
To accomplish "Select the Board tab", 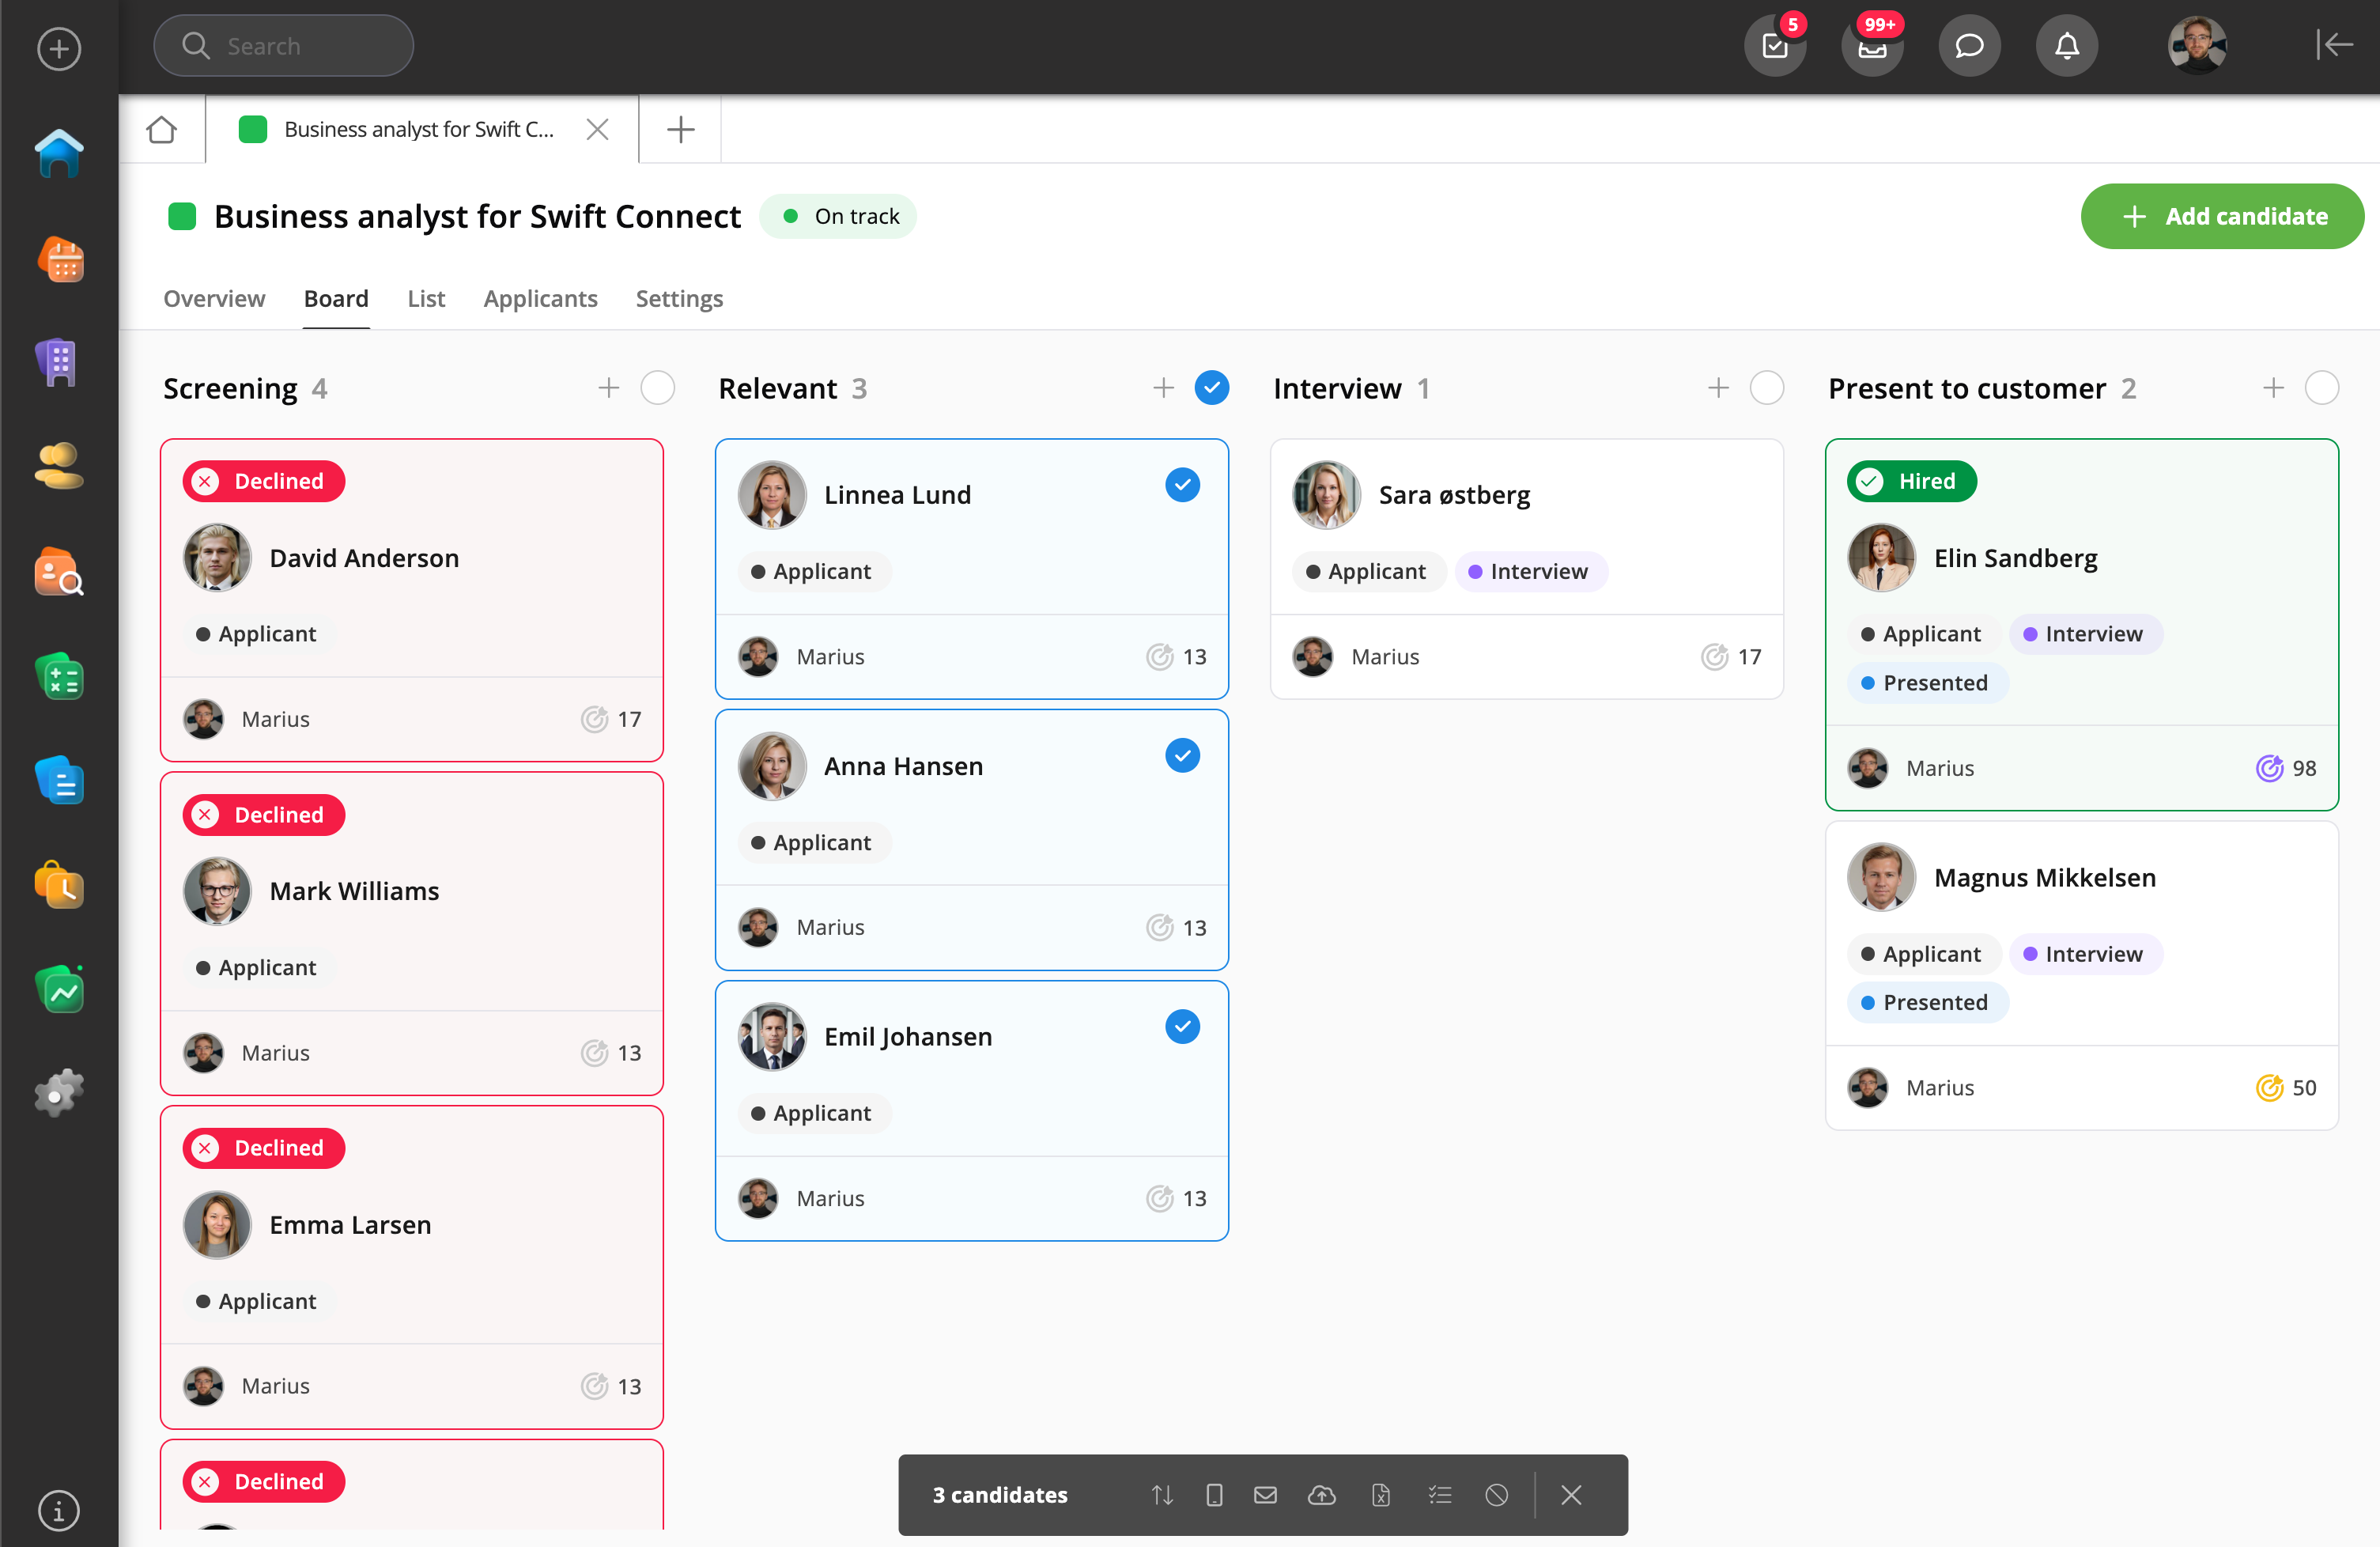I will click(x=336, y=298).
